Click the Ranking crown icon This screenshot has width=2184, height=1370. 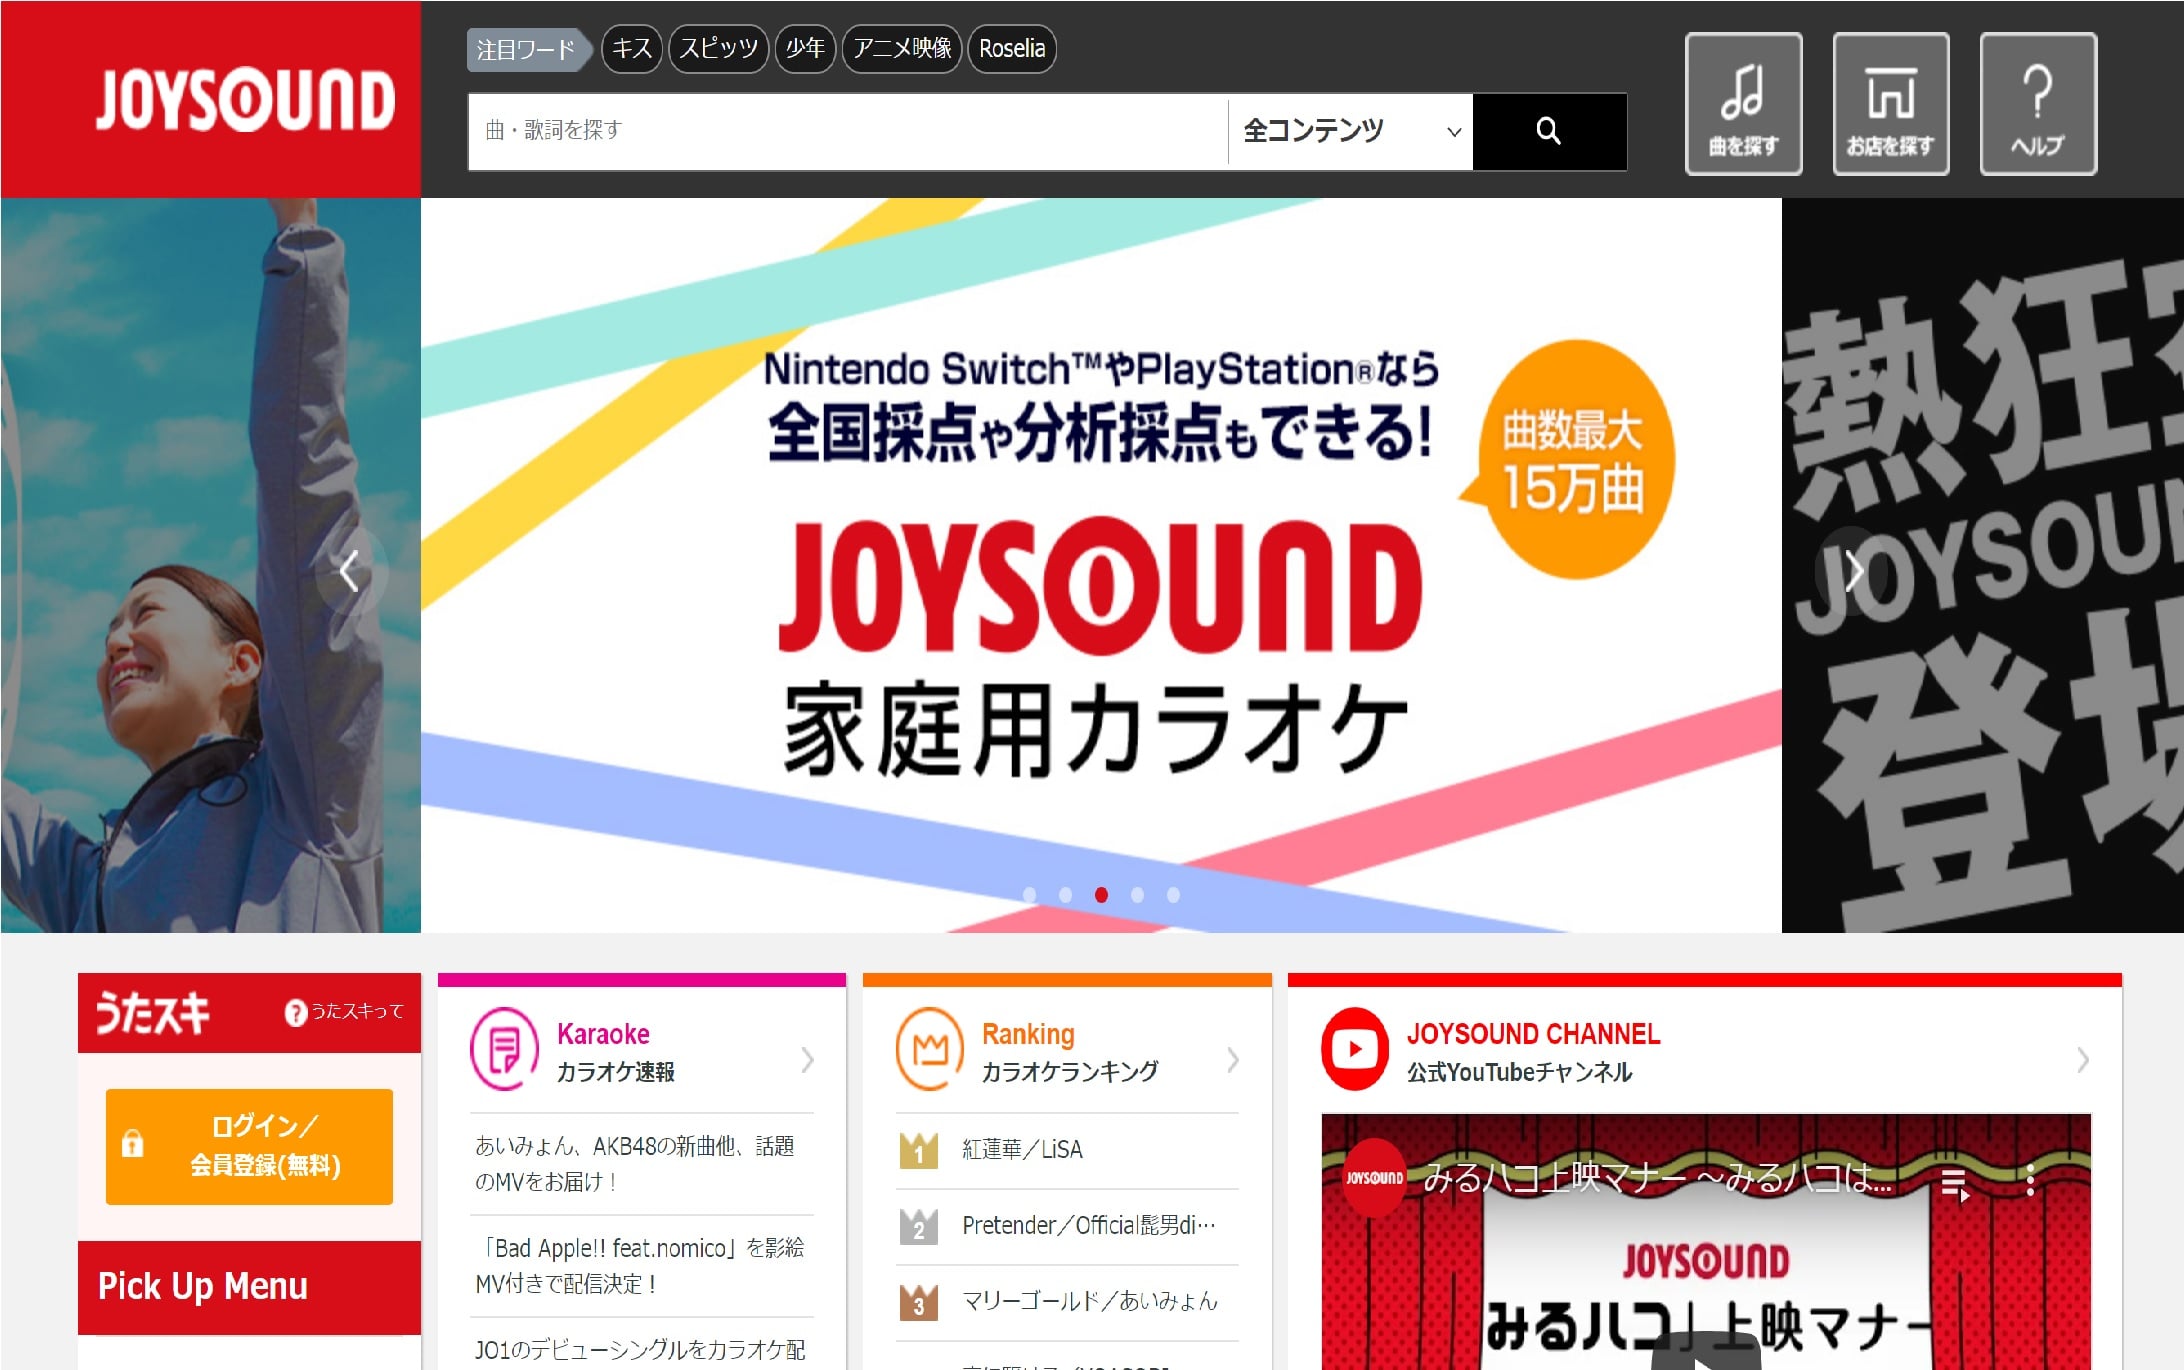click(x=930, y=1049)
